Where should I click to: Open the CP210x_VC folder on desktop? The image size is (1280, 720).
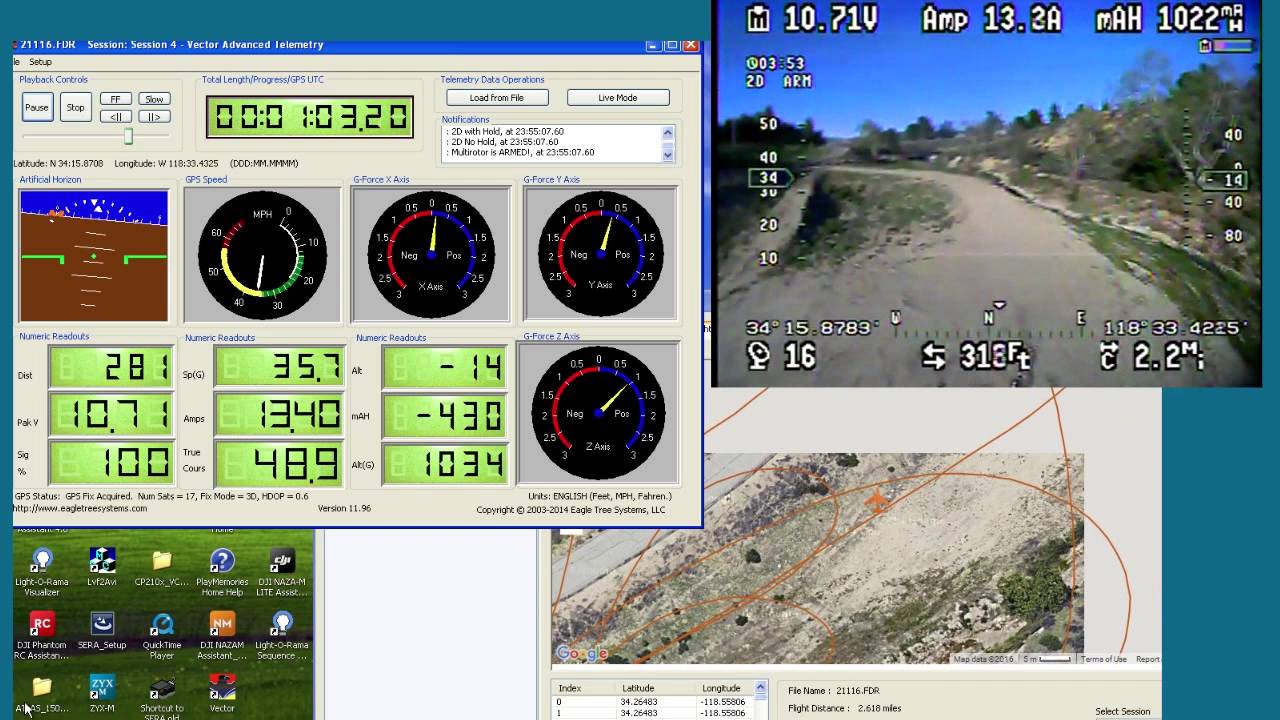pos(162,566)
